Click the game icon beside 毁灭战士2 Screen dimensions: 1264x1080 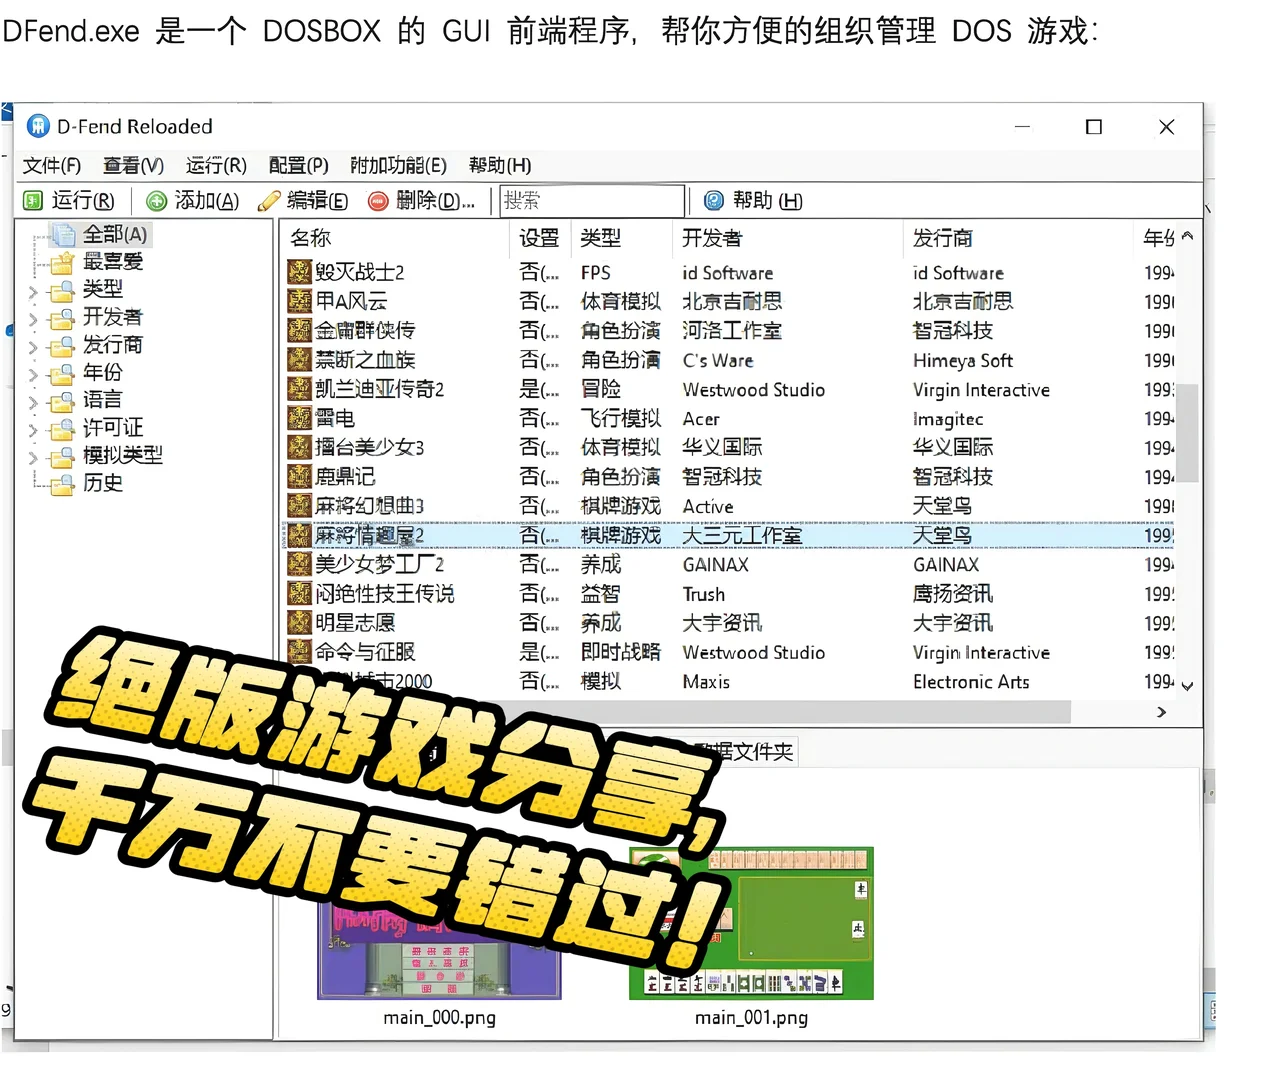pyautogui.click(x=298, y=271)
